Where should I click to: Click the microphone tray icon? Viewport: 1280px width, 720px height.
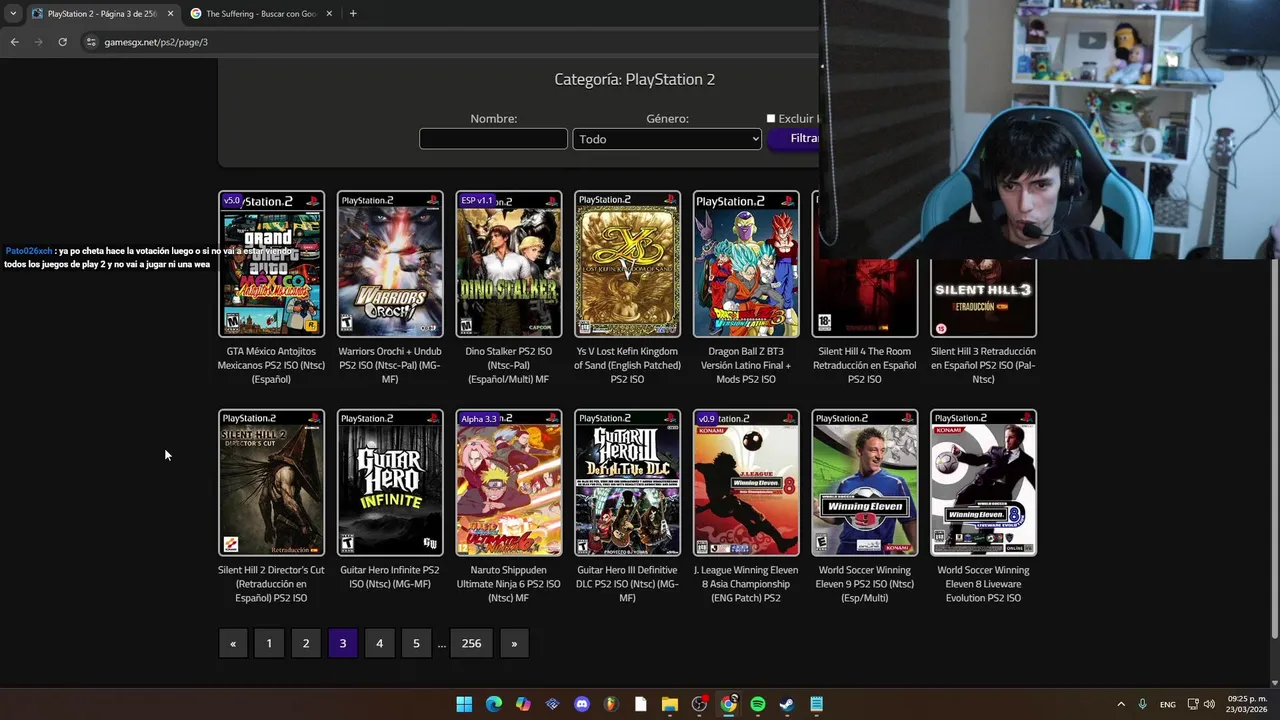(x=1142, y=704)
